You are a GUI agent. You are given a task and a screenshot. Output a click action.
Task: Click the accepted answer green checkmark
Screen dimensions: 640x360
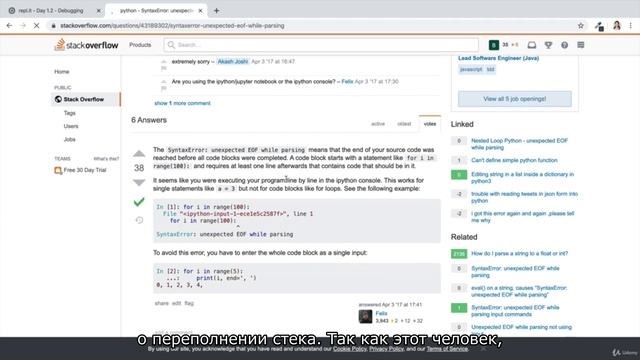pos(139,202)
